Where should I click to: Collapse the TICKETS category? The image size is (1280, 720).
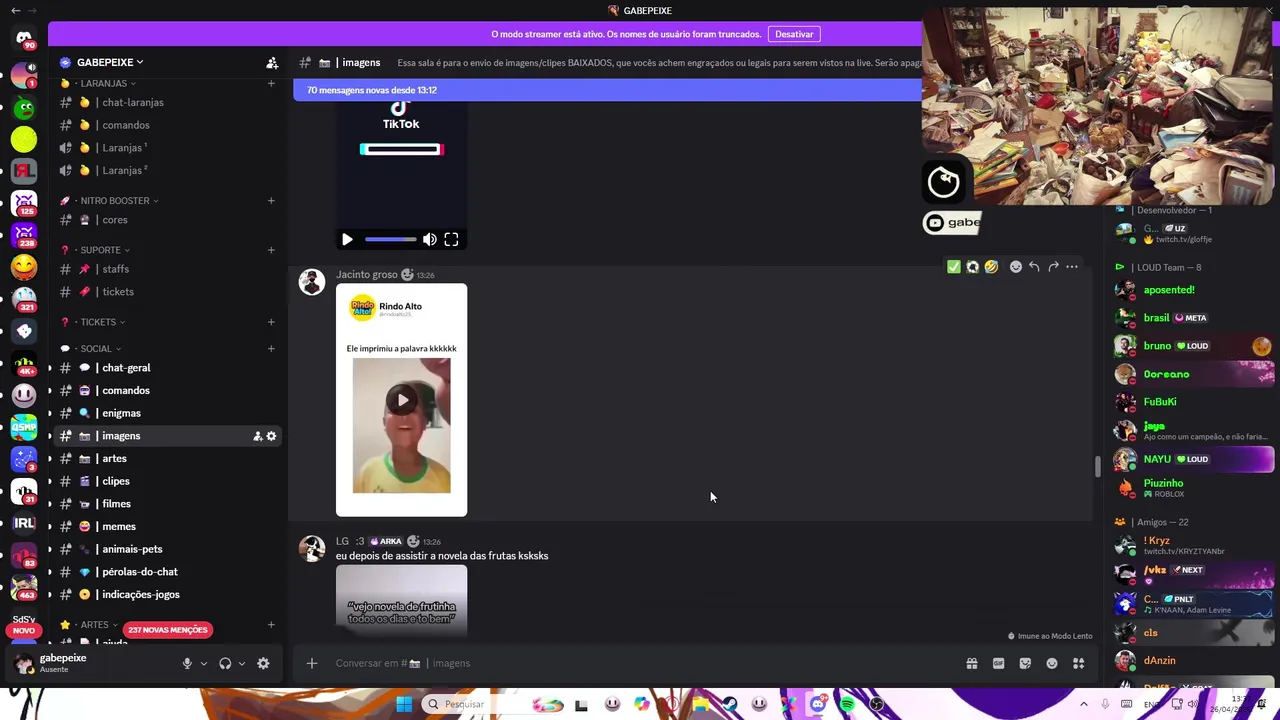point(94,322)
